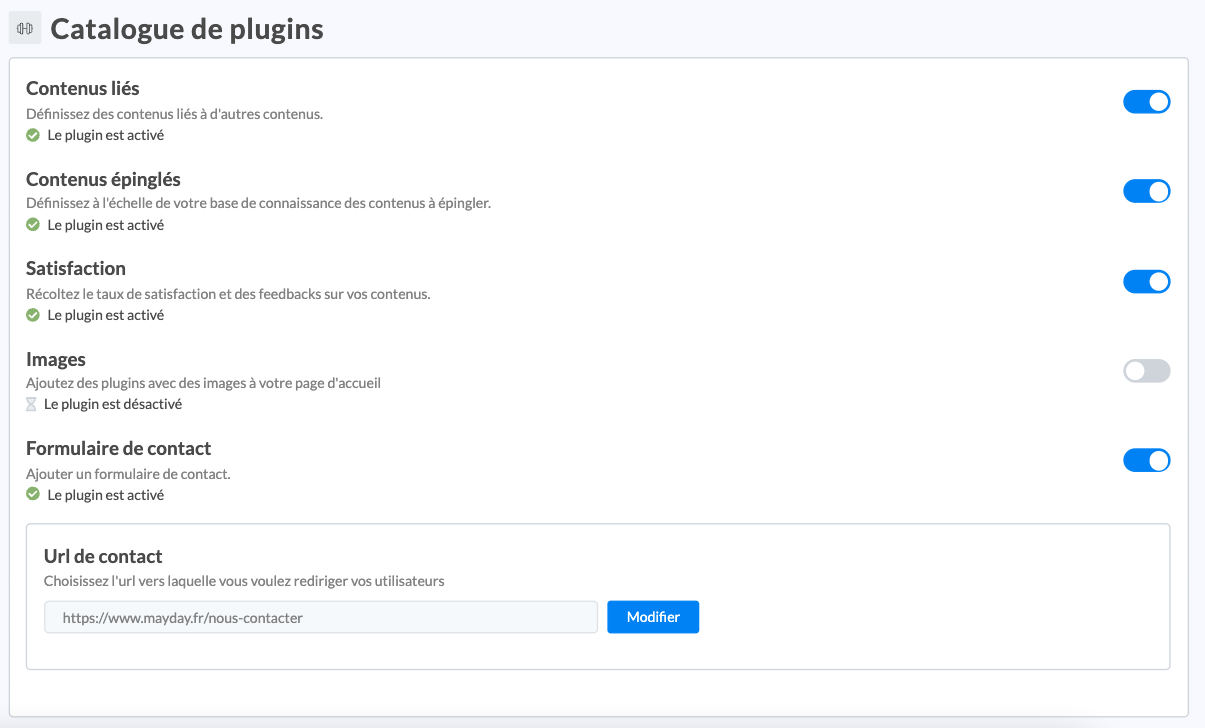Click the Contenus épinglés plugin heading
The height and width of the screenshot is (728, 1205).
[103, 179]
